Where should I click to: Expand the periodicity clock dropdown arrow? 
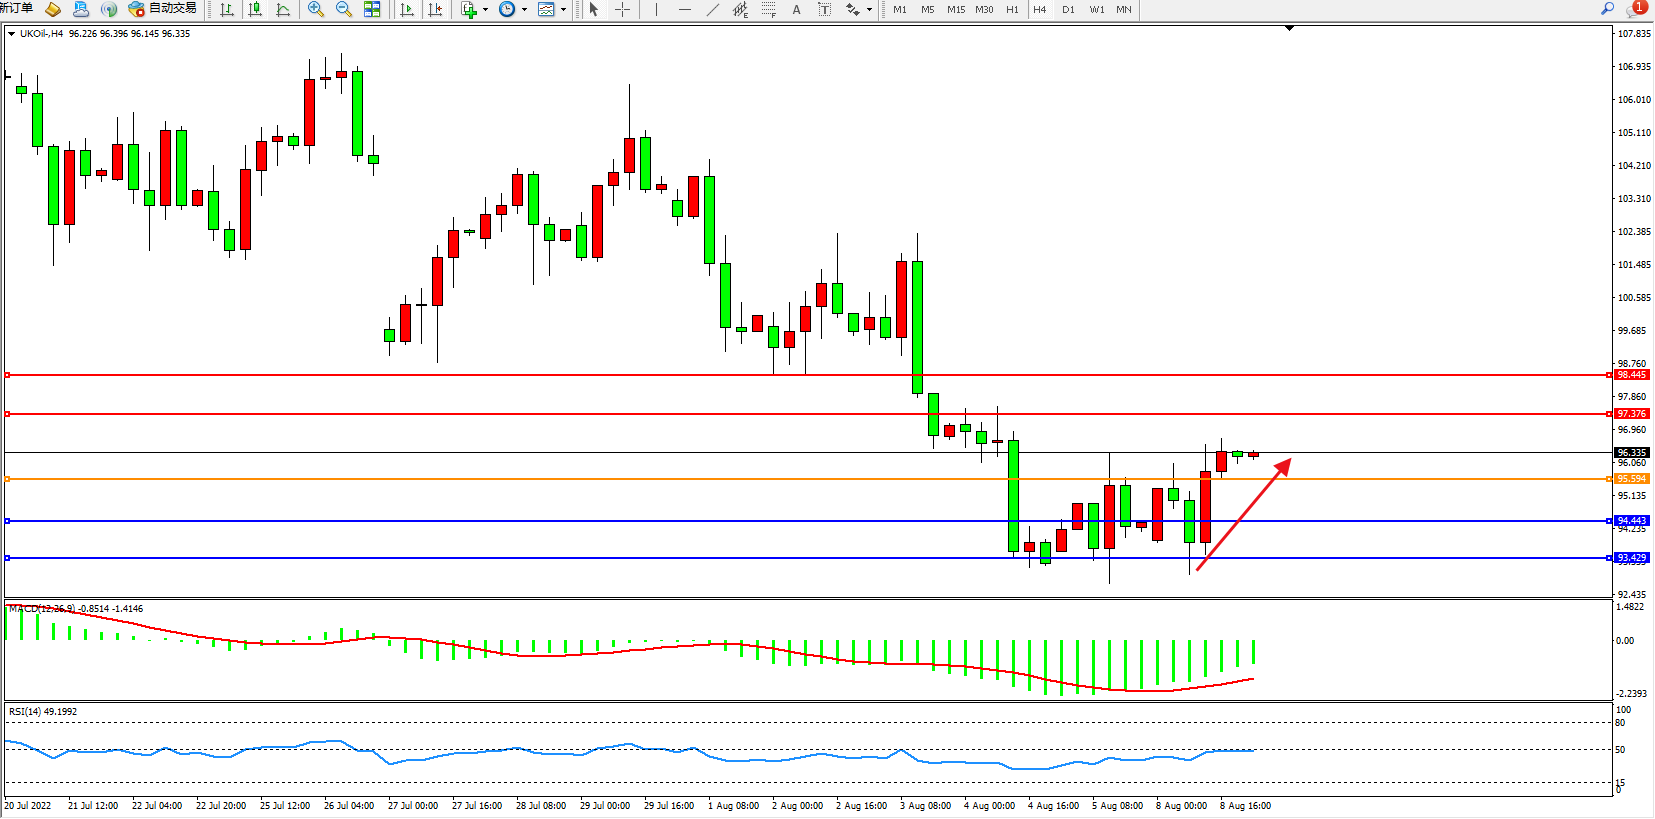[x=524, y=9]
